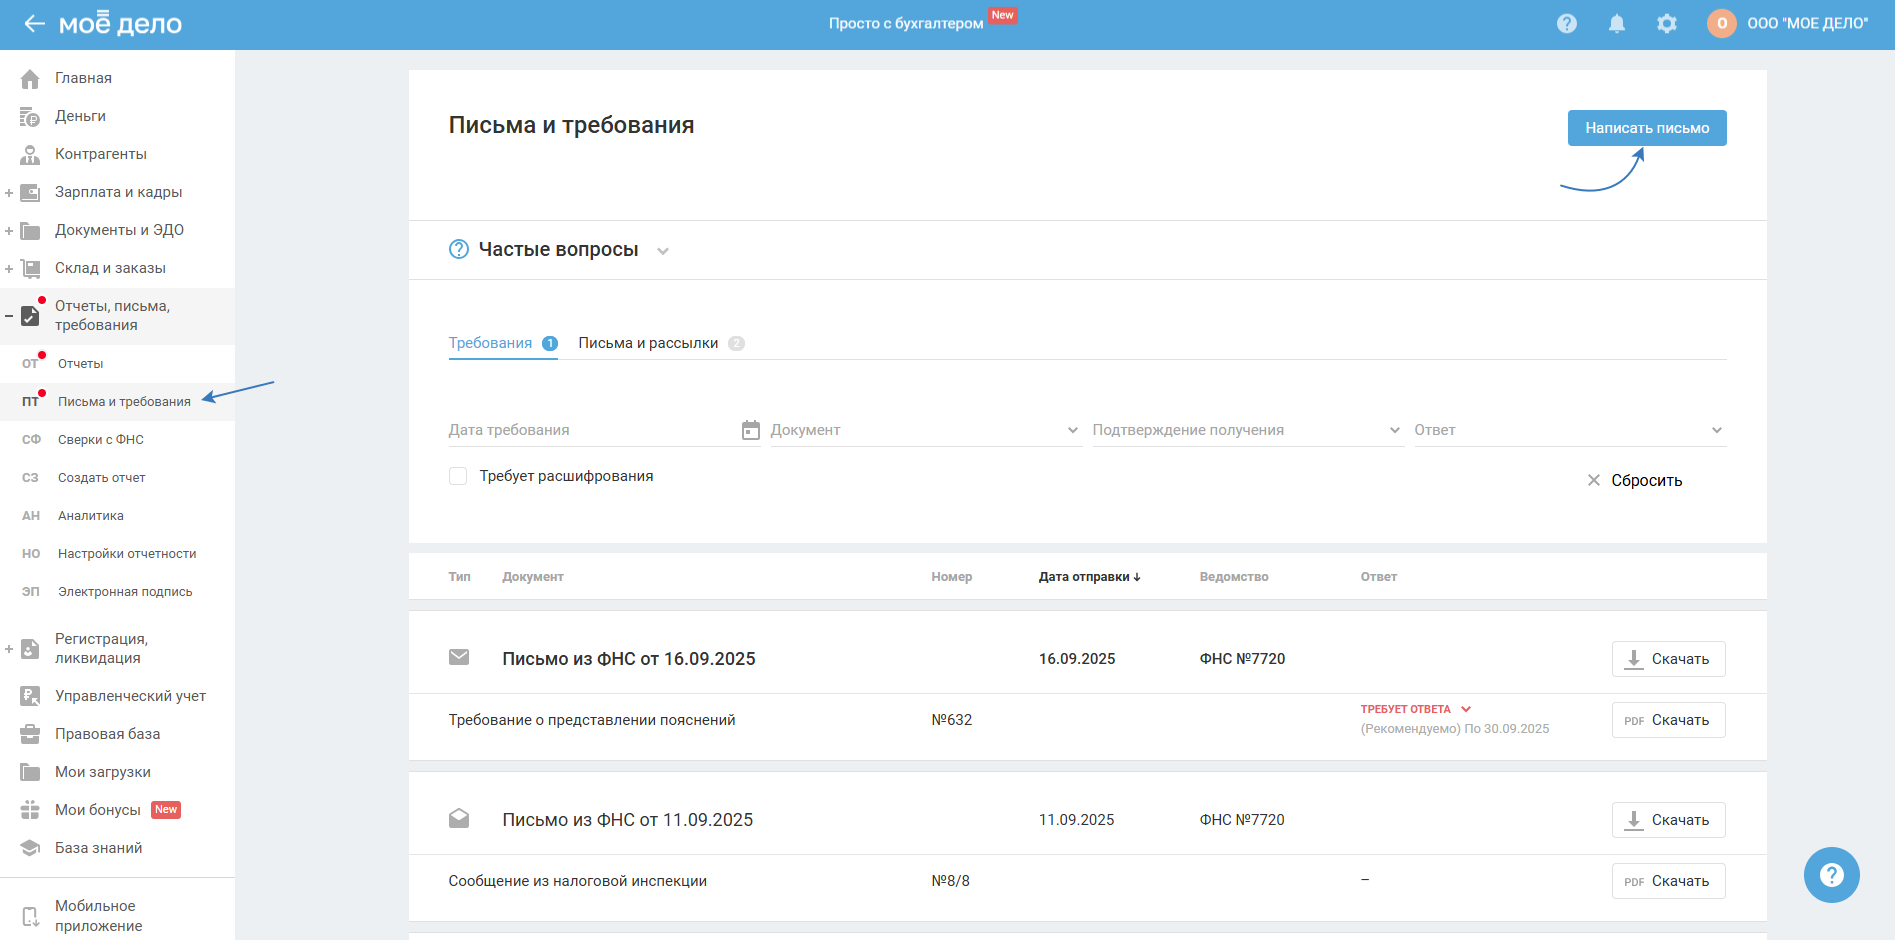The width and height of the screenshot is (1895, 940).
Task: Open the floating help chat button
Action: (1831, 875)
